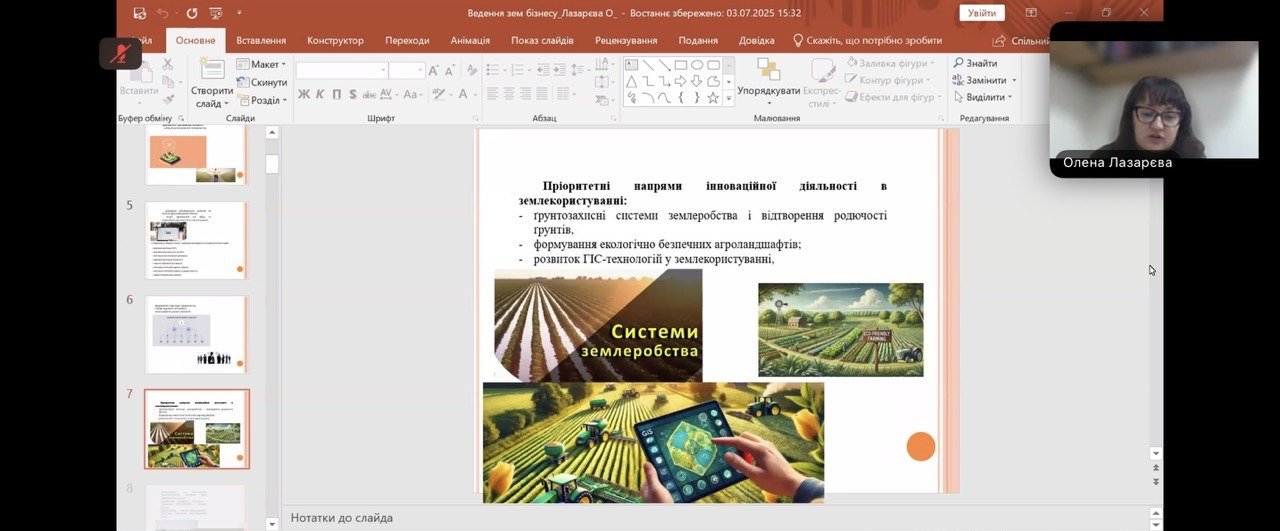Click the Save icon in the title bar
Viewport: 1280px width, 531px height.
click(x=139, y=13)
